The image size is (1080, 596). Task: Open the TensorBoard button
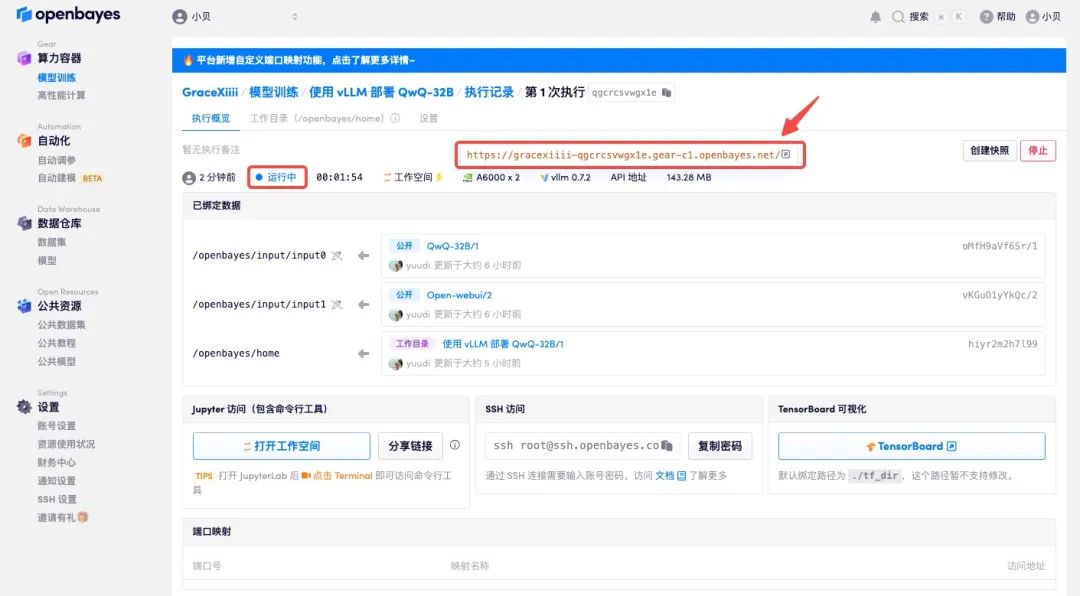tap(911, 446)
